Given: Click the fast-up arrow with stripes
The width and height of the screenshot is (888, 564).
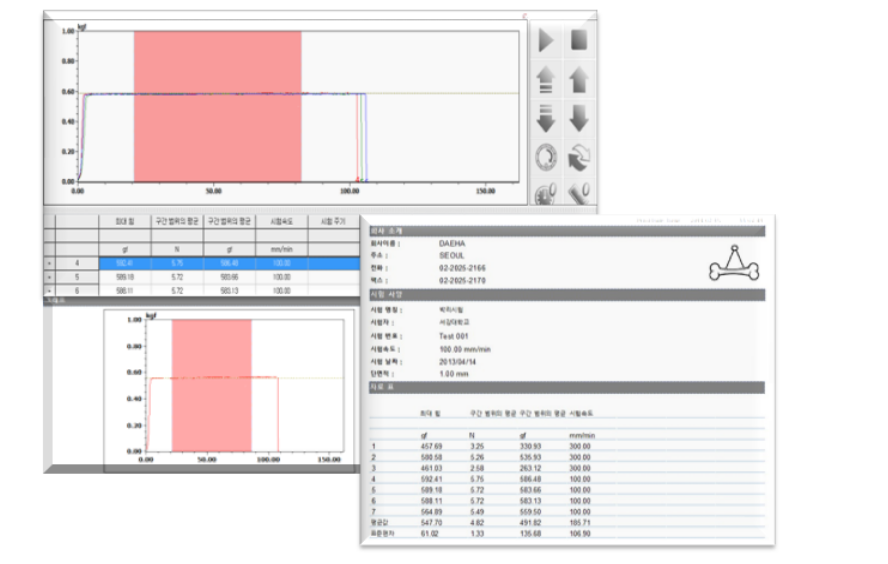Looking at the screenshot, I should [545, 80].
